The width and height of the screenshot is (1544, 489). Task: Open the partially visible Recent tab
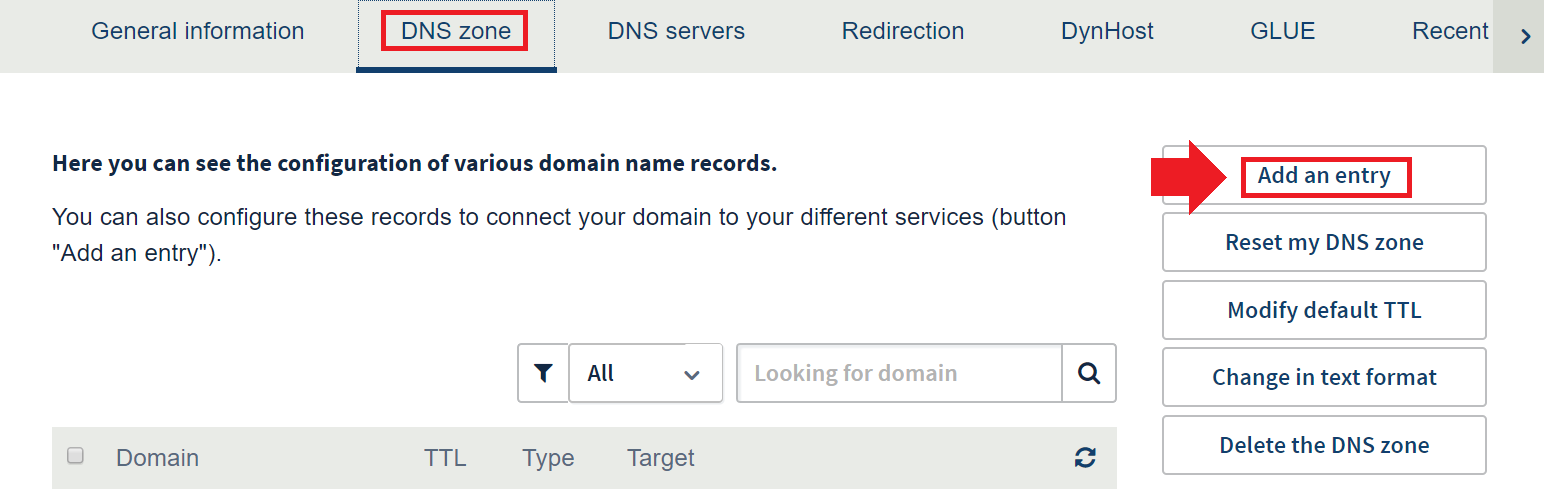pos(1449,32)
